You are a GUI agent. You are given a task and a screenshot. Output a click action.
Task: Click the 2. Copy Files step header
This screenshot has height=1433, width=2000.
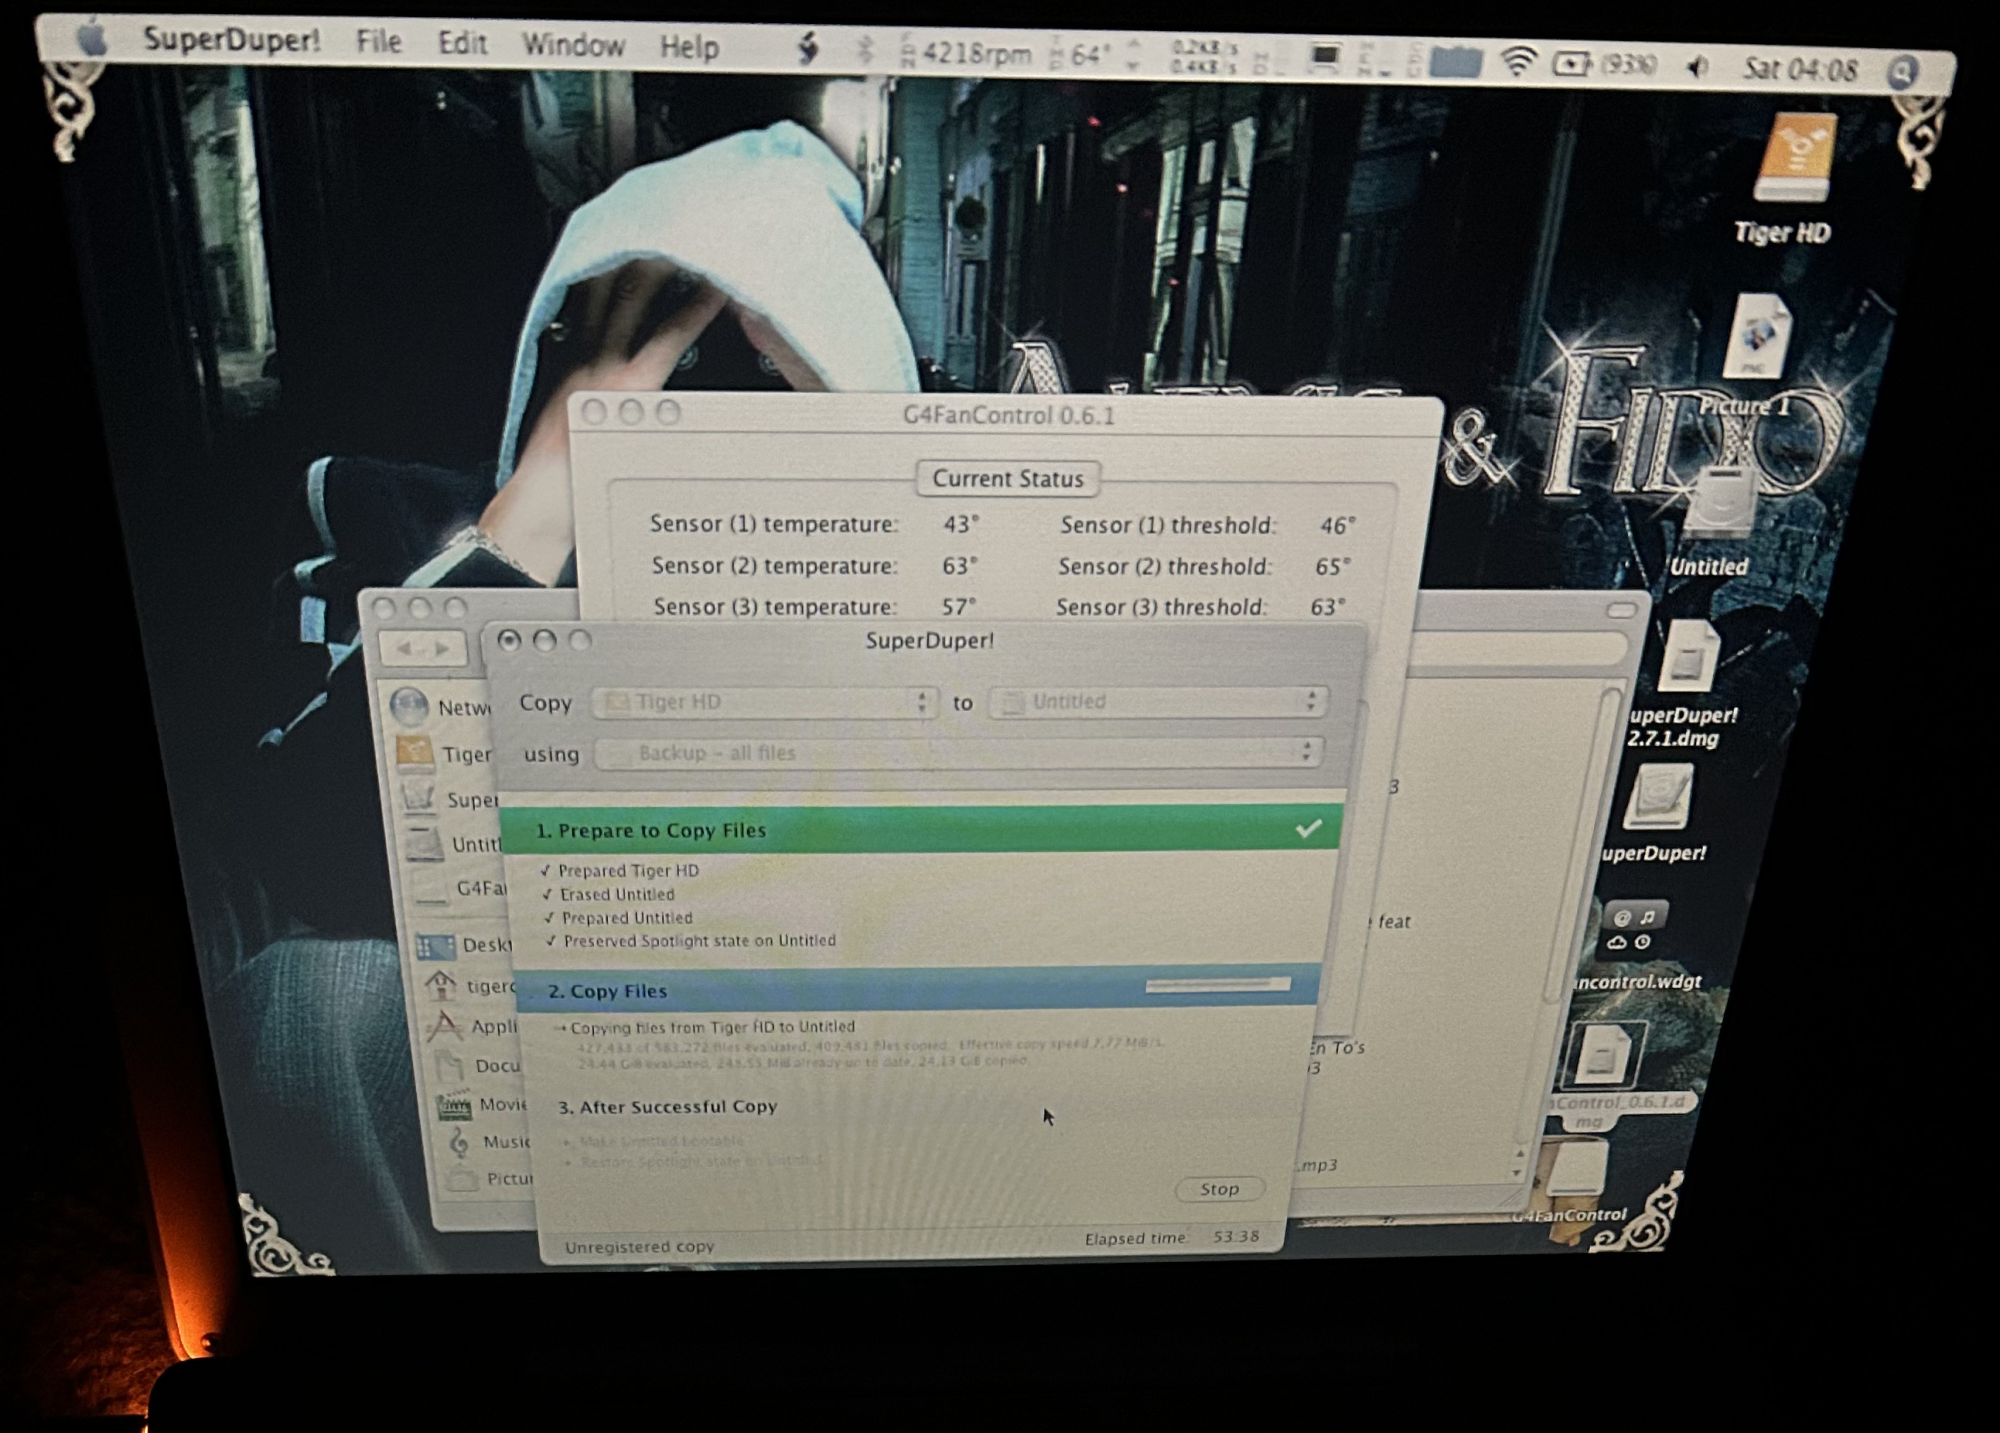917,990
